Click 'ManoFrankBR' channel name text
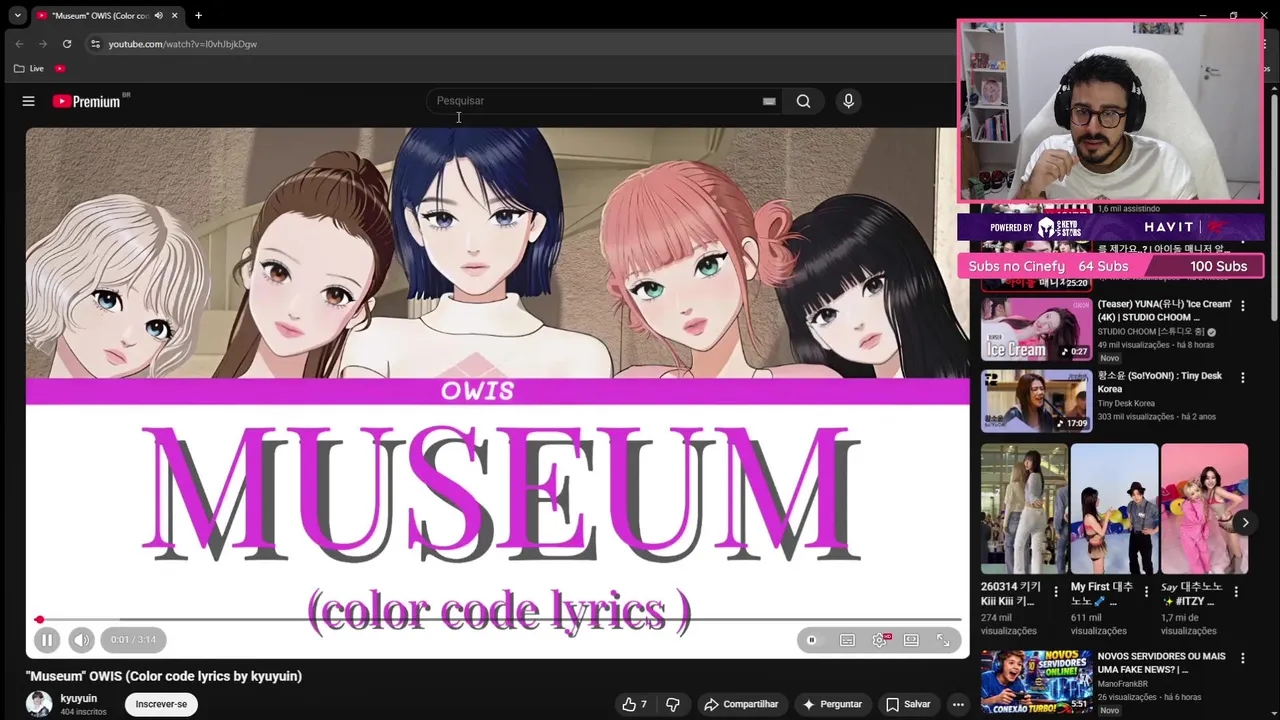Image resolution: width=1280 pixels, height=720 pixels. [x=1123, y=684]
